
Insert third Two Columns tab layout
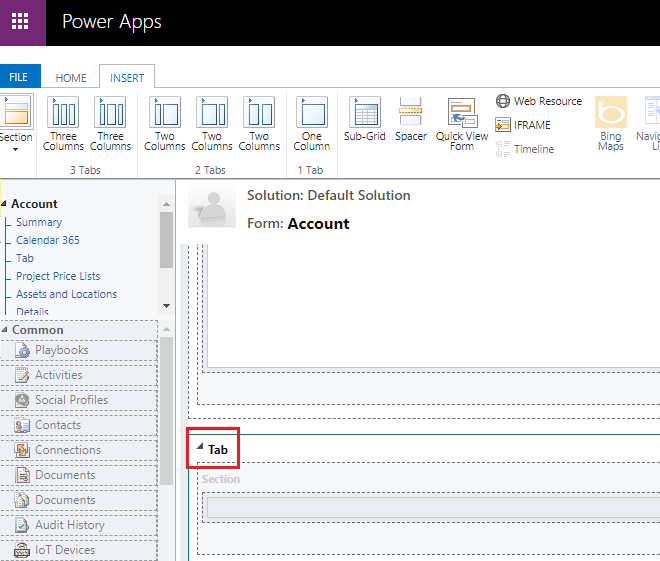pyautogui.click(x=259, y=123)
